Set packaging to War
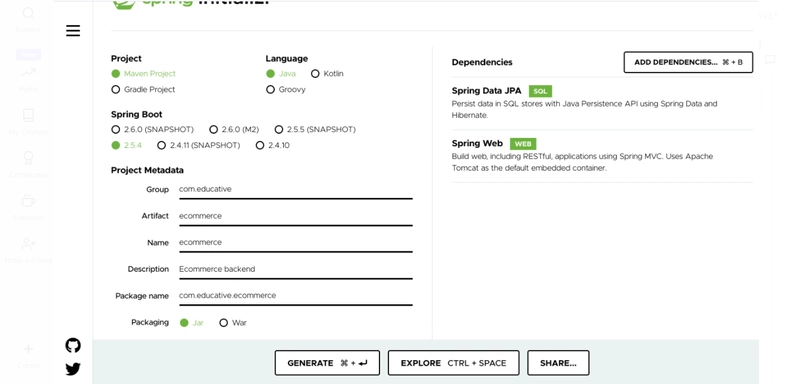 223,323
